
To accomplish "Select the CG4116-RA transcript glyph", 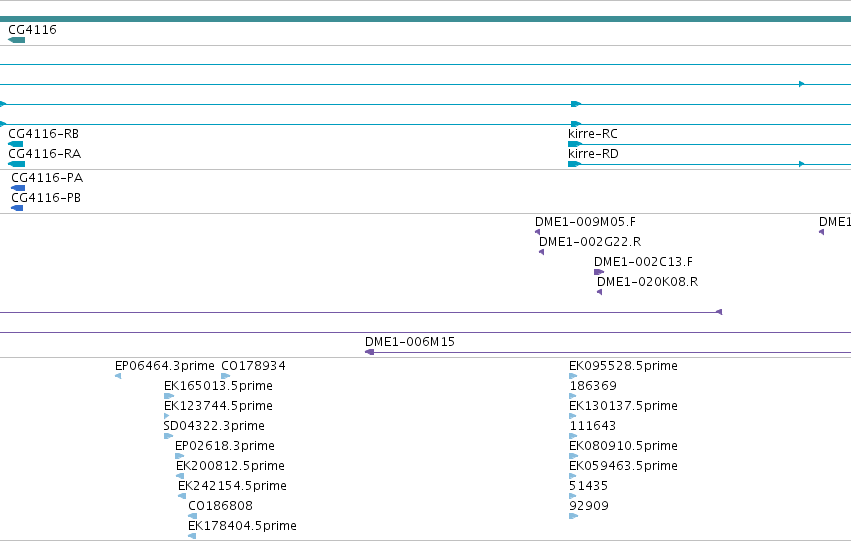I will coord(16,164).
